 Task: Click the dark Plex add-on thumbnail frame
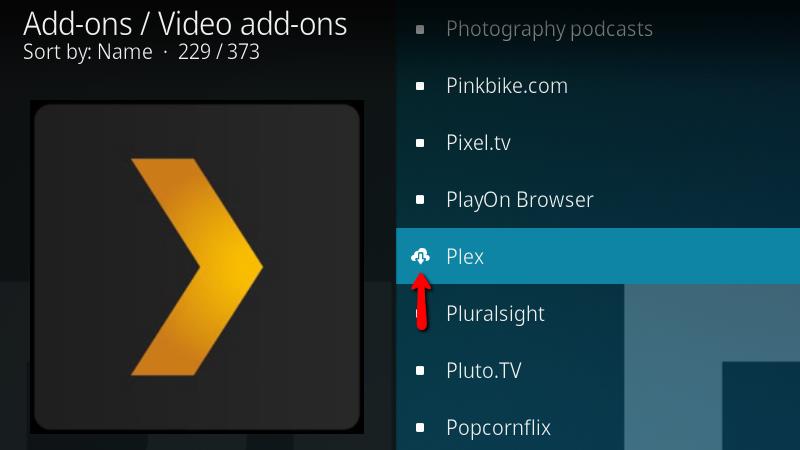tap(197, 267)
